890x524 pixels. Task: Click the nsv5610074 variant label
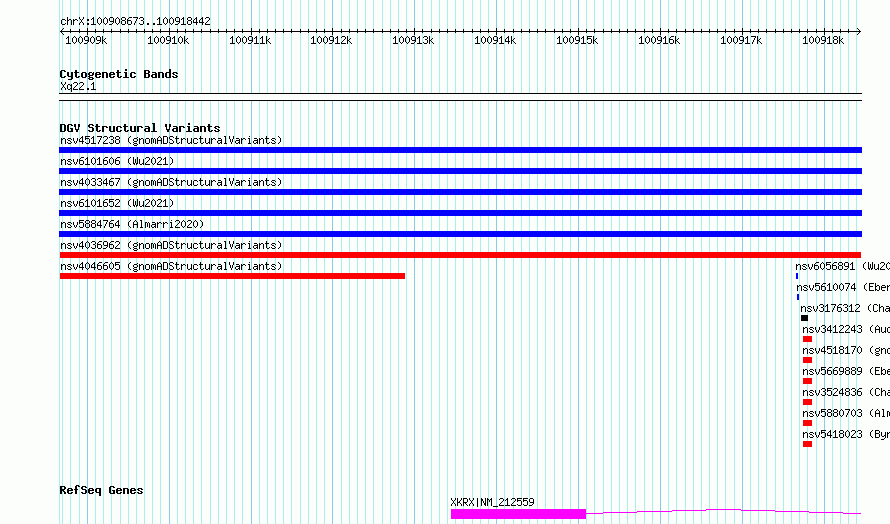click(x=826, y=287)
